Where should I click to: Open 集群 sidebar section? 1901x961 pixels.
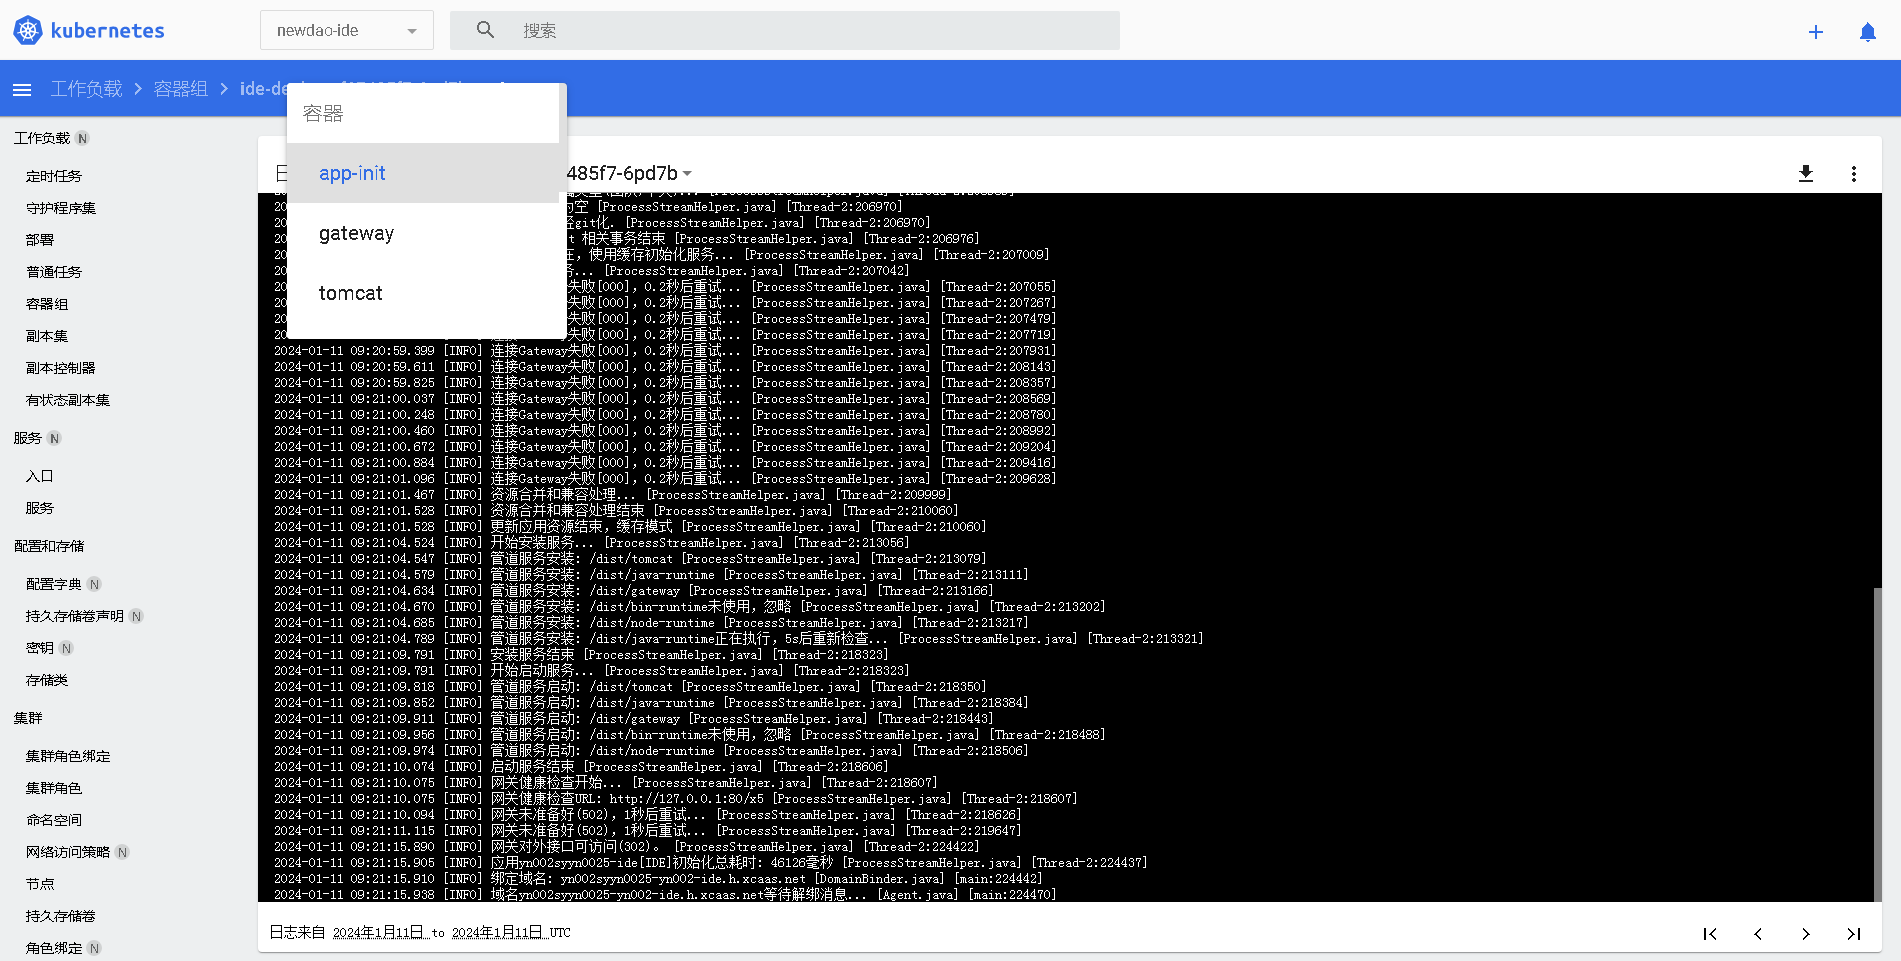click(x=28, y=718)
